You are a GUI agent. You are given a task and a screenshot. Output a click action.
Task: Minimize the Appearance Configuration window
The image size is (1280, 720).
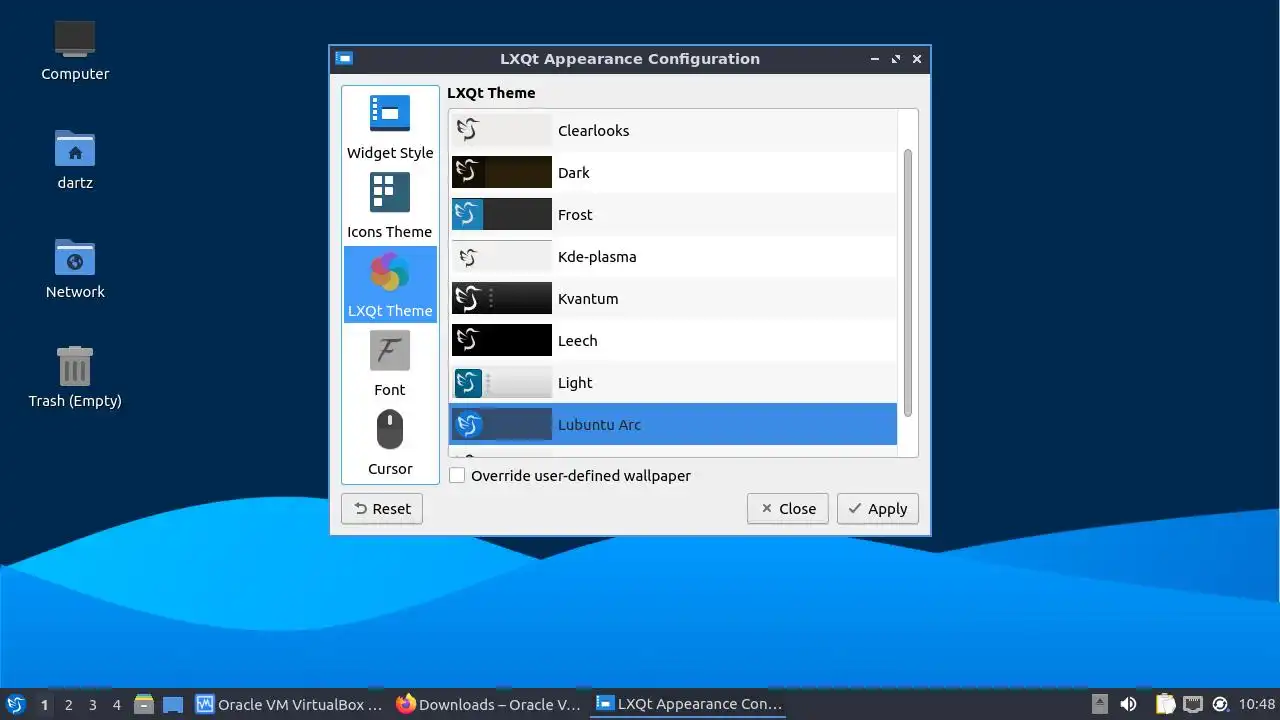875,59
